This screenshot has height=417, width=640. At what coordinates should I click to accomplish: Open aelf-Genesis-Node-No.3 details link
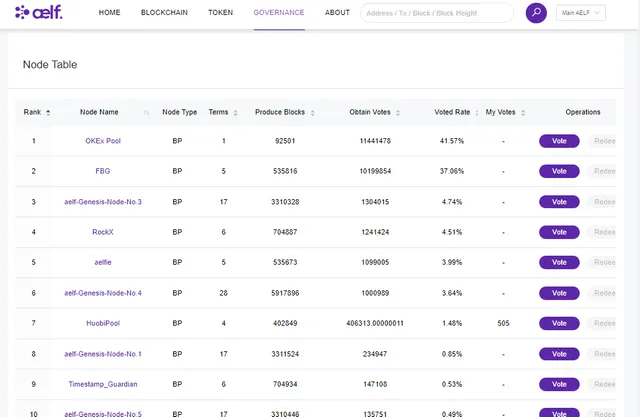[103, 202]
